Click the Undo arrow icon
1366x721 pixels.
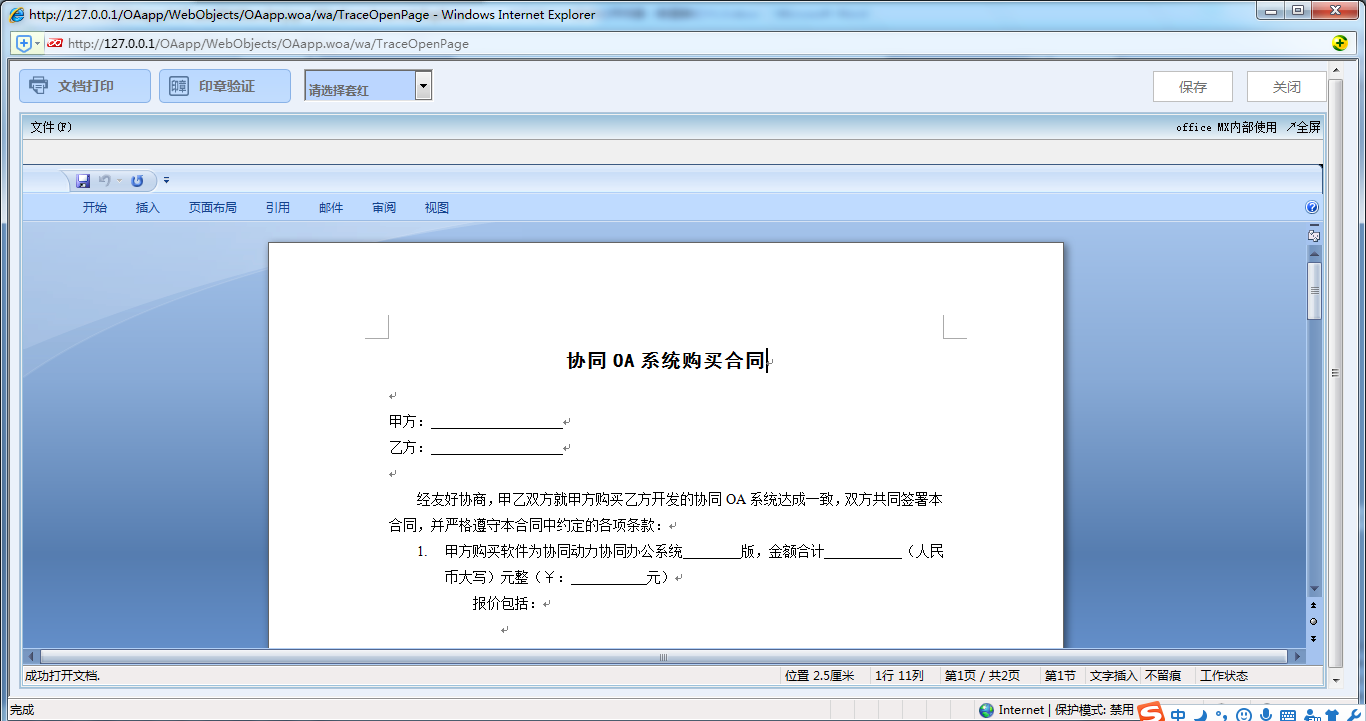tap(105, 180)
